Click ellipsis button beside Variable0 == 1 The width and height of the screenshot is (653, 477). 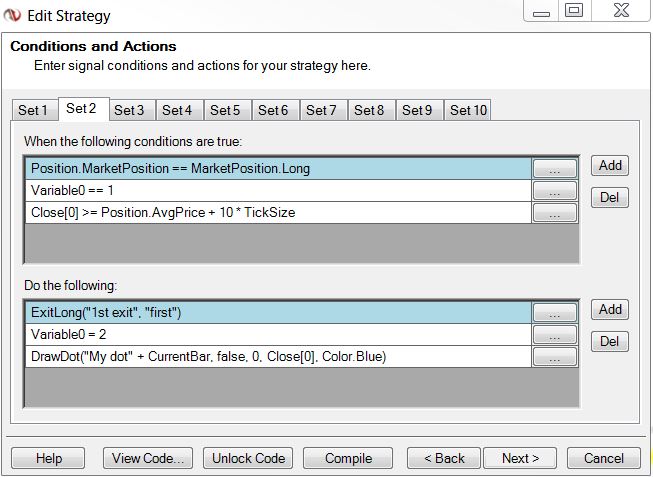pos(555,191)
